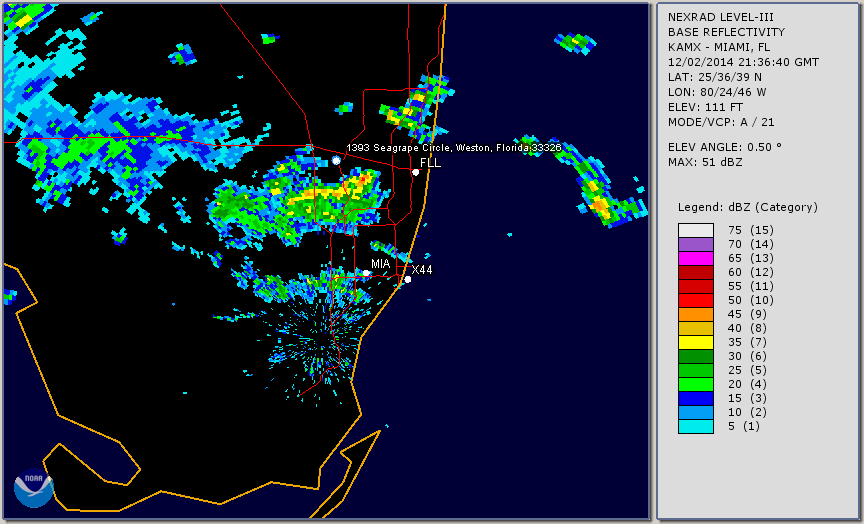The image size is (864, 524).
Task: Click the 'LON: 80/24/46 W' text
Action: point(717,92)
